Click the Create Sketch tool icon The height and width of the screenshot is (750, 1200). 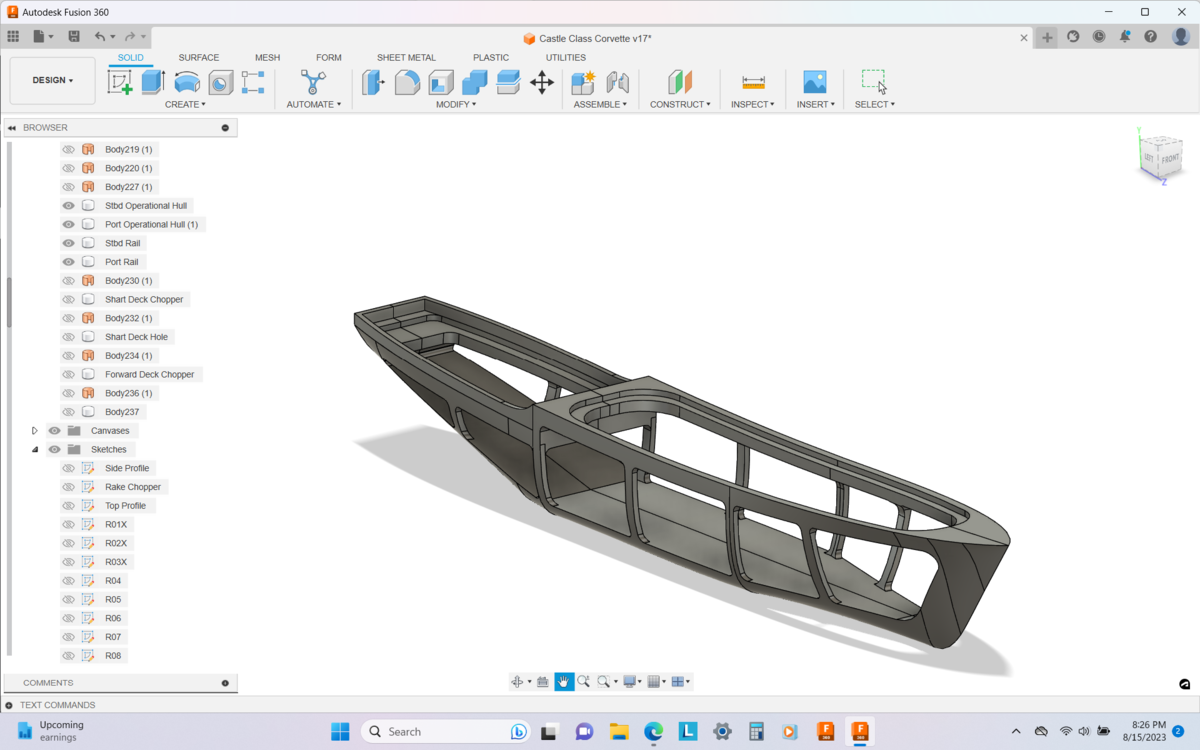(x=120, y=82)
